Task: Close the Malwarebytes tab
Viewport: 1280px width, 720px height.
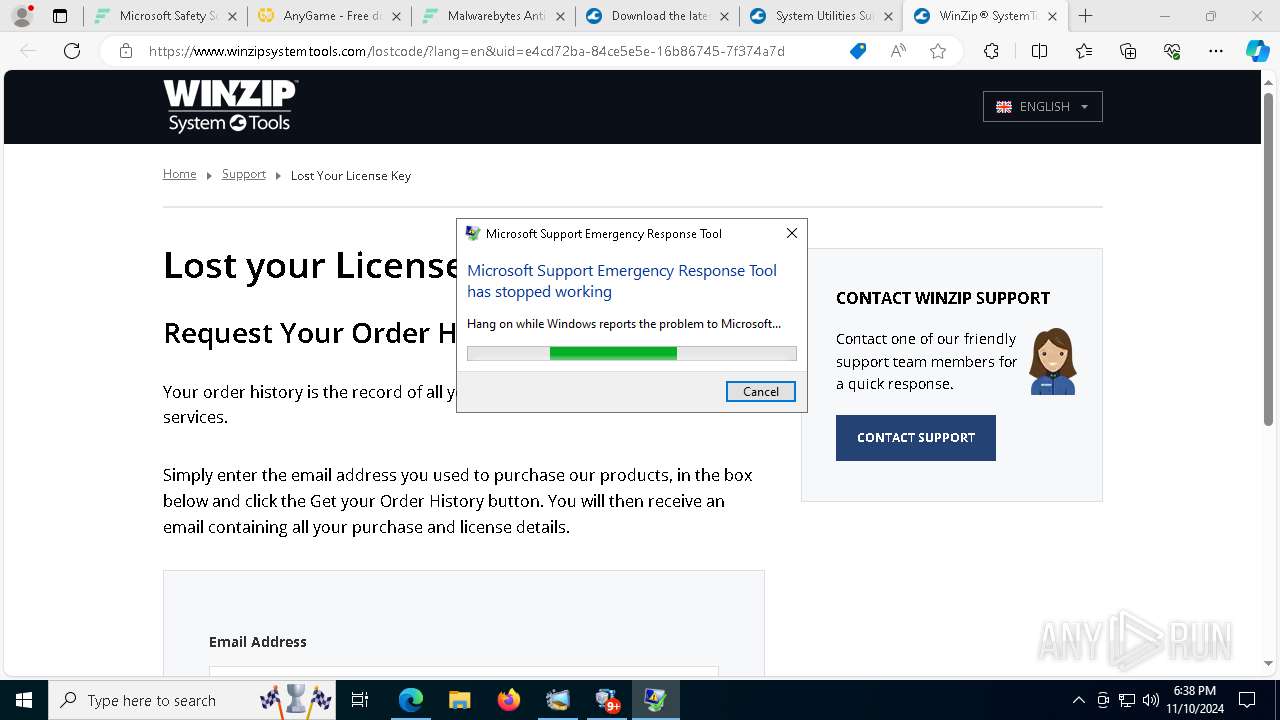Action: pyautogui.click(x=560, y=16)
